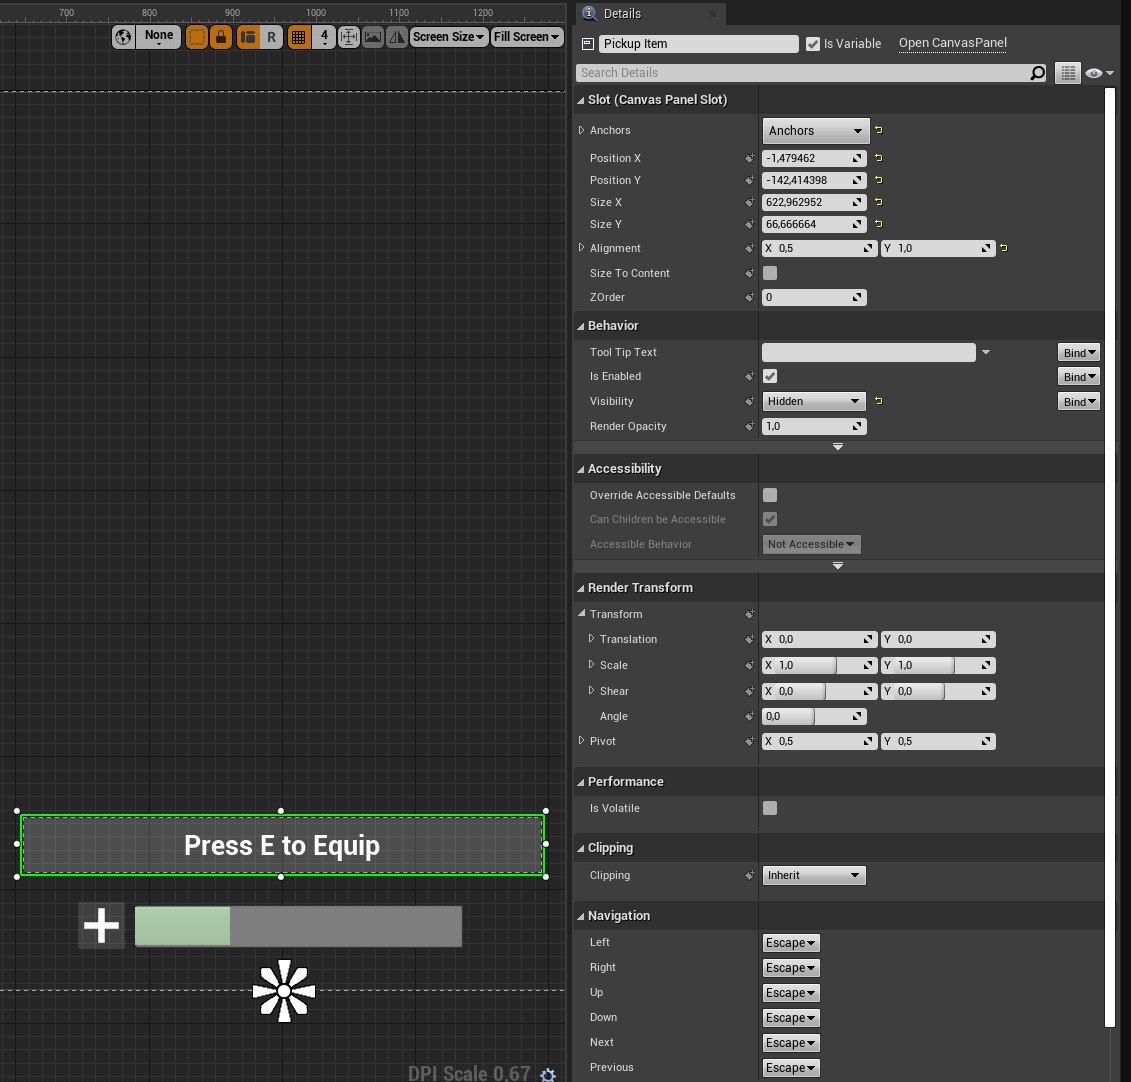Reset Size X to default value

(879, 202)
